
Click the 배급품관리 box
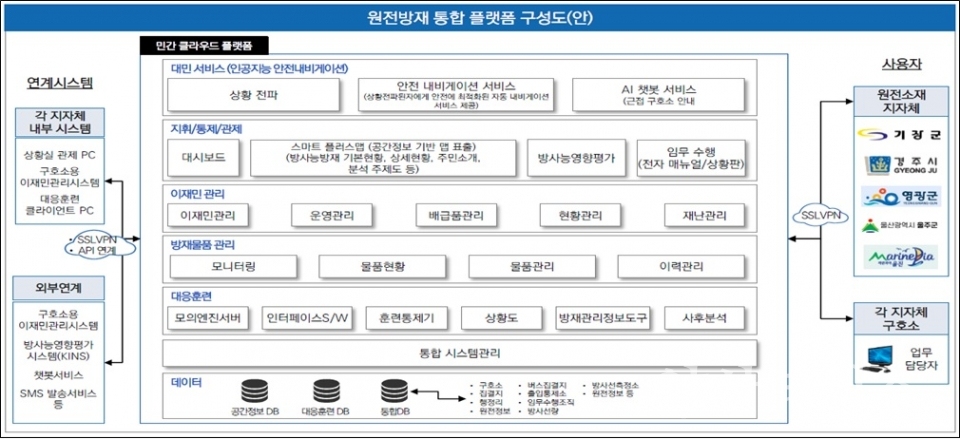click(x=456, y=216)
